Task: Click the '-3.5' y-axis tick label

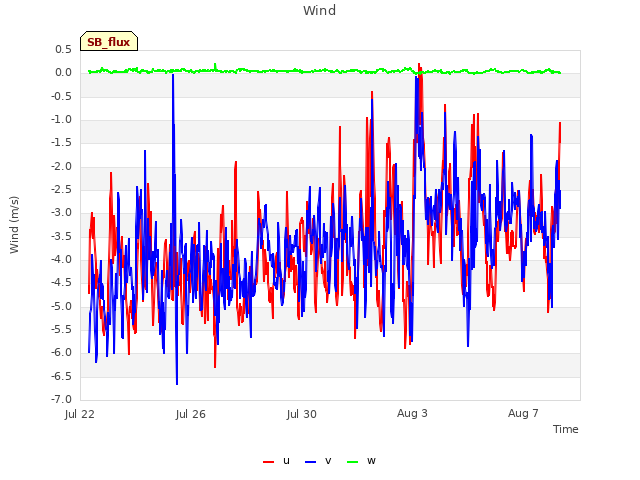Action: (x=61, y=236)
